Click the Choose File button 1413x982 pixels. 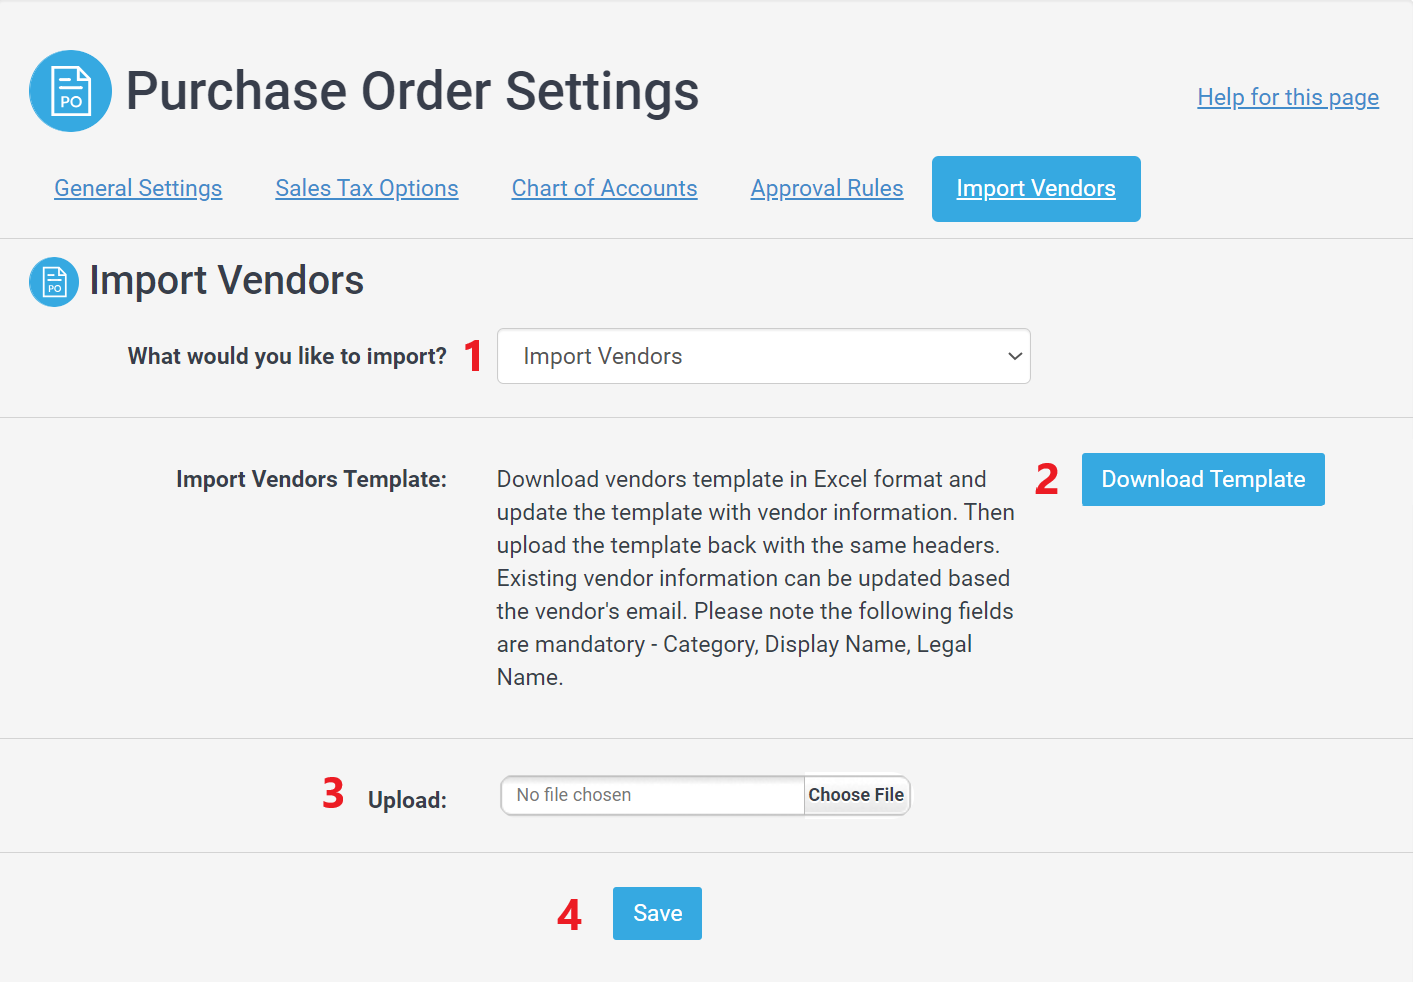coord(856,795)
